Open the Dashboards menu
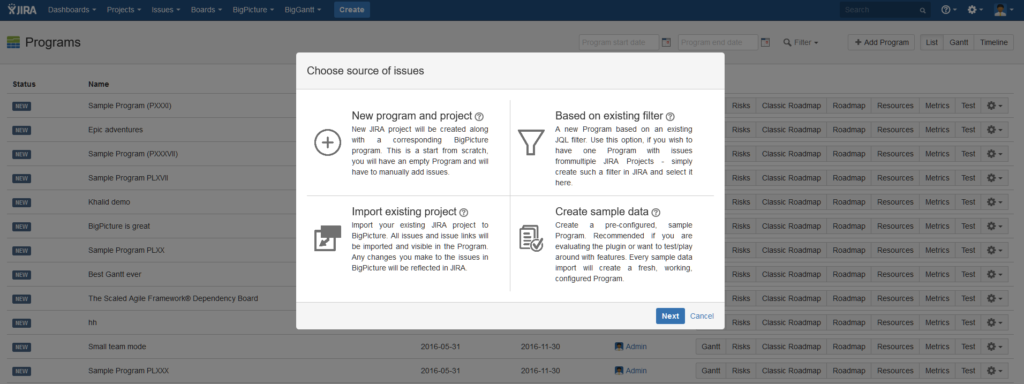Viewport: 1024px width, 384px height. (72, 10)
